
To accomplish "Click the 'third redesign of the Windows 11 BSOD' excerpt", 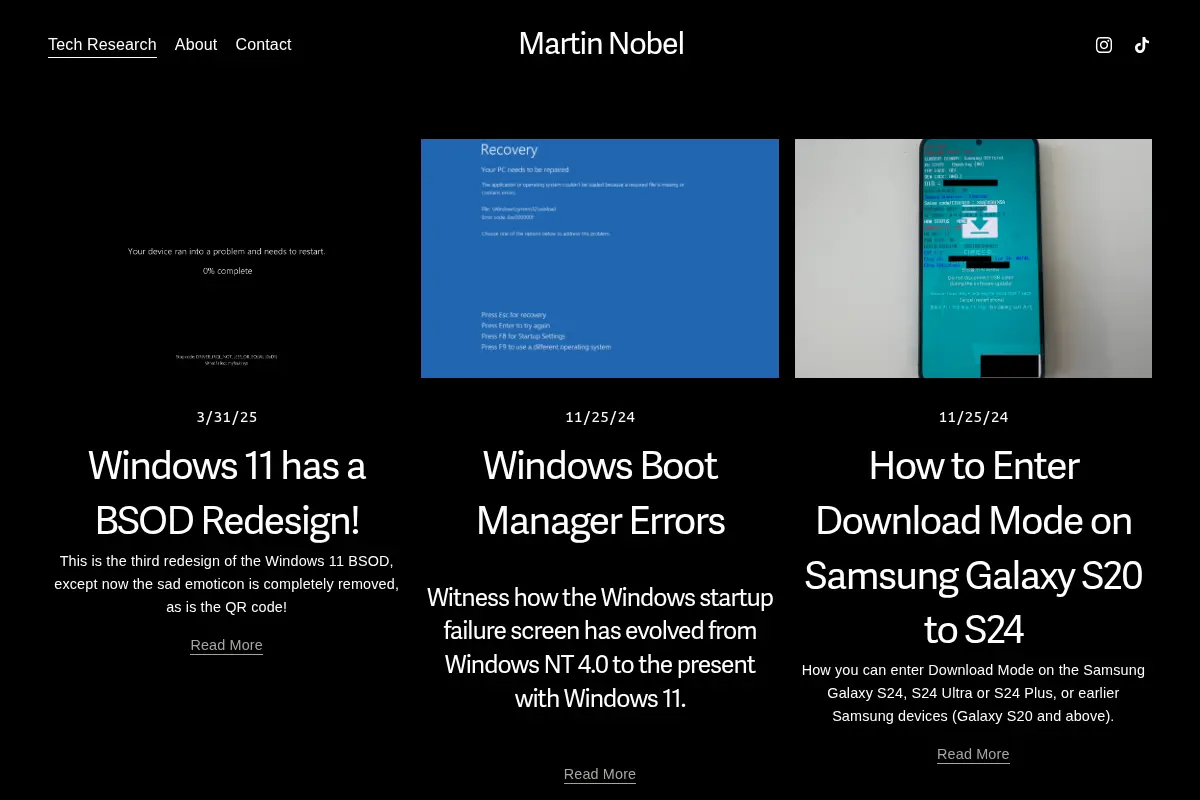I will [x=227, y=584].
